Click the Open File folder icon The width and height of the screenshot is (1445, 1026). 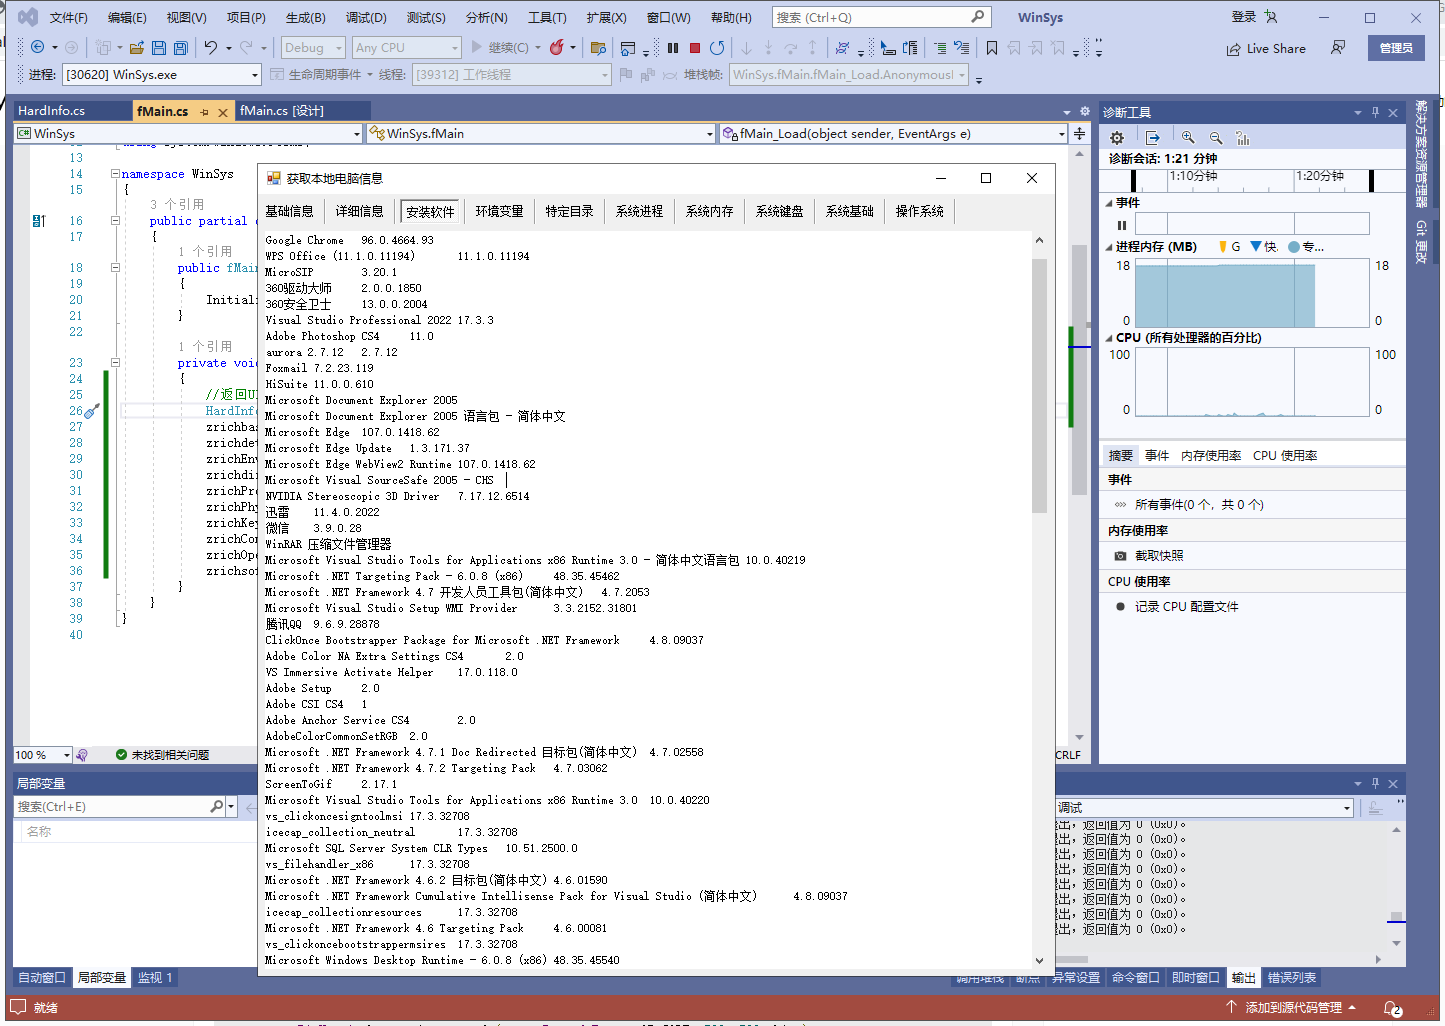[x=137, y=47]
